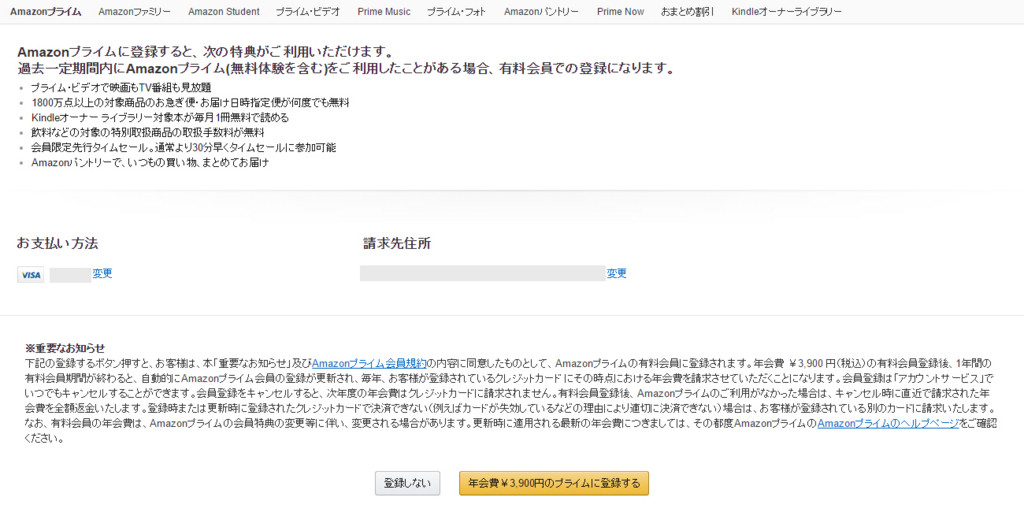Click 年会費¥3,900円のプライムに登録する button
This screenshot has width=1024, height=512.
pyautogui.click(x=554, y=483)
